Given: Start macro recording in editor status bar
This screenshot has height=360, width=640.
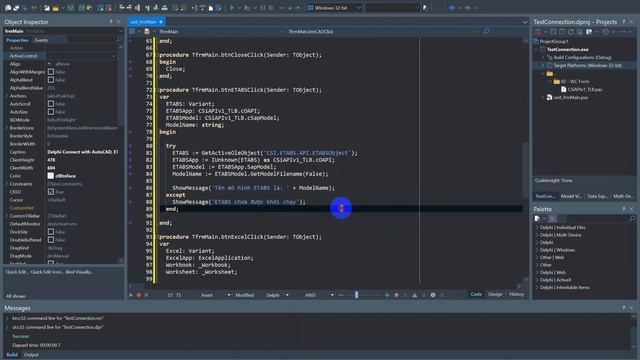Looking at the screenshot, I should (131, 295).
